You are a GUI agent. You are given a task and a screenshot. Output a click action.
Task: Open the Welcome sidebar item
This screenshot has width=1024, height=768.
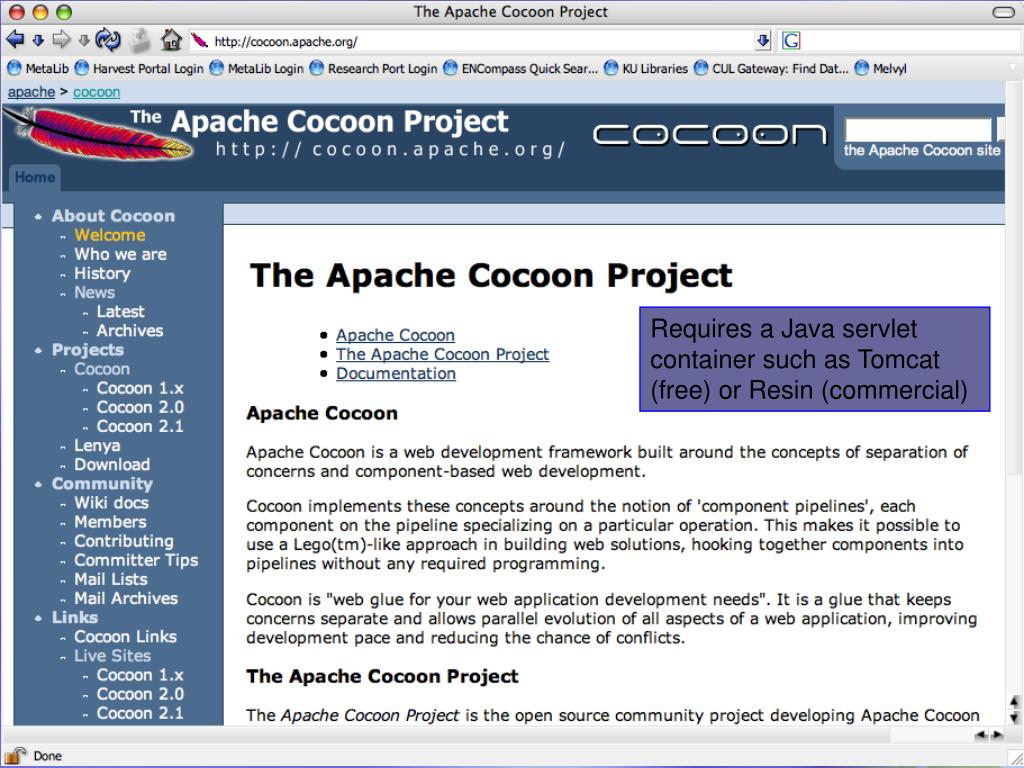[x=110, y=235]
